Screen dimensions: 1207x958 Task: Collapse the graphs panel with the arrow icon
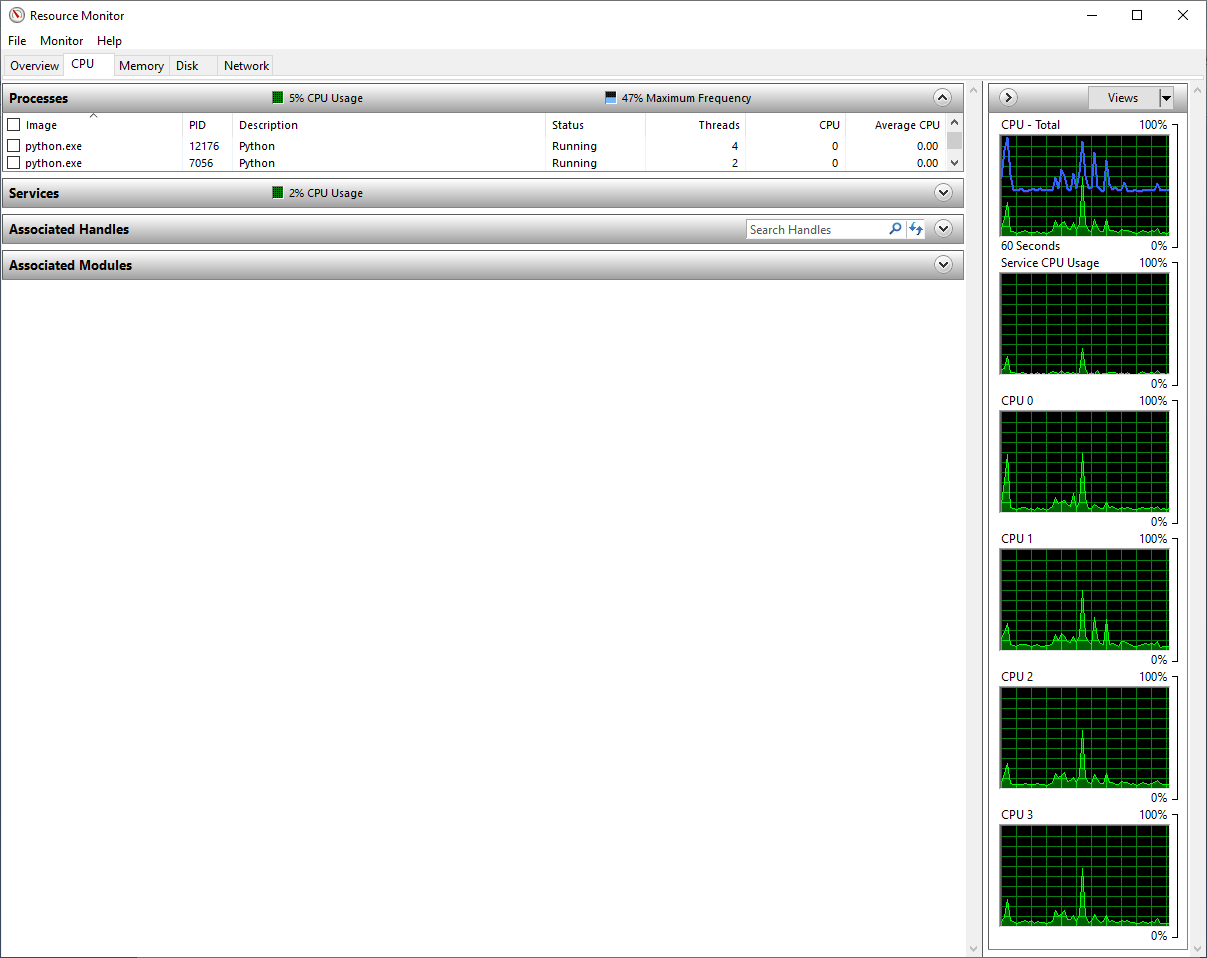click(x=1008, y=97)
